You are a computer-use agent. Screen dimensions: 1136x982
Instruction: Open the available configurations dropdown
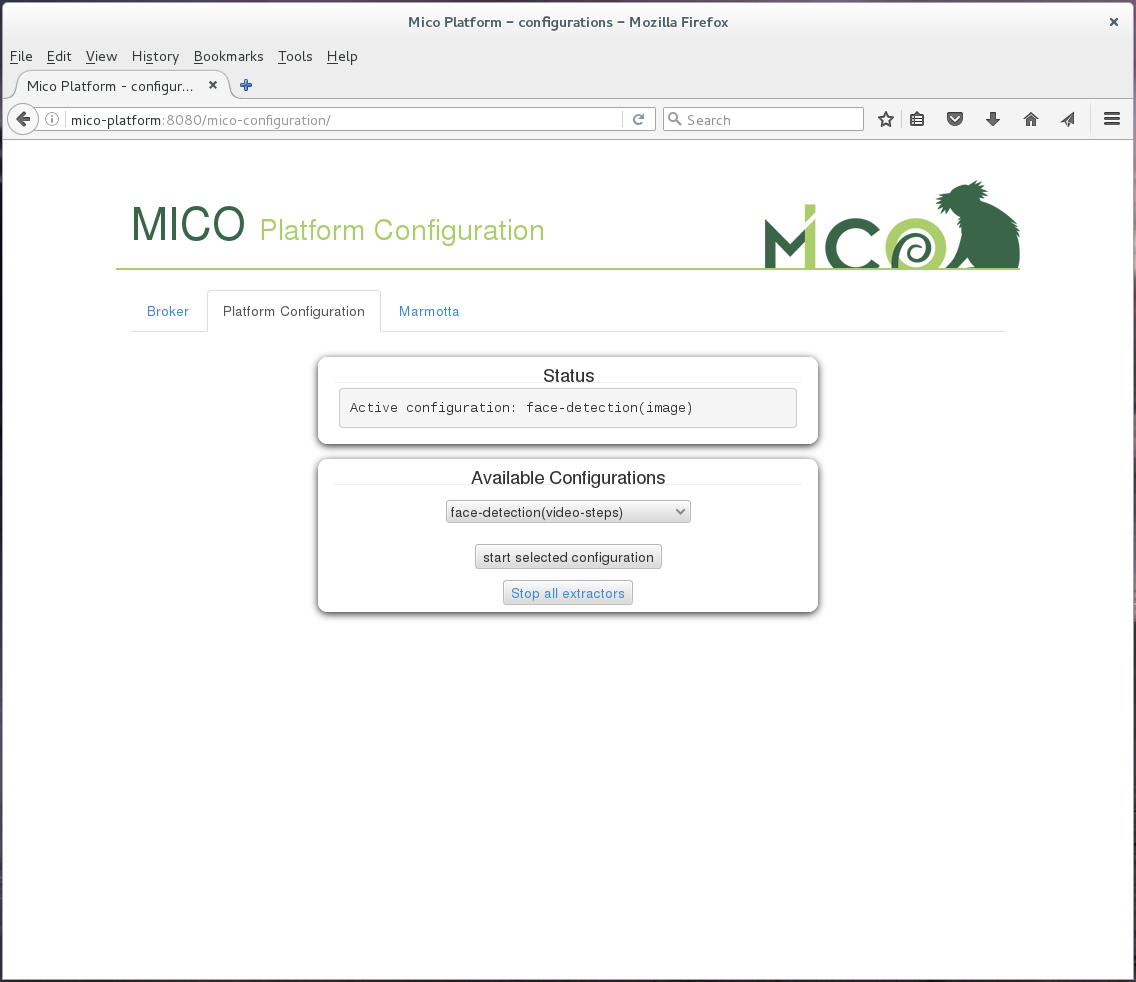[680, 511]
